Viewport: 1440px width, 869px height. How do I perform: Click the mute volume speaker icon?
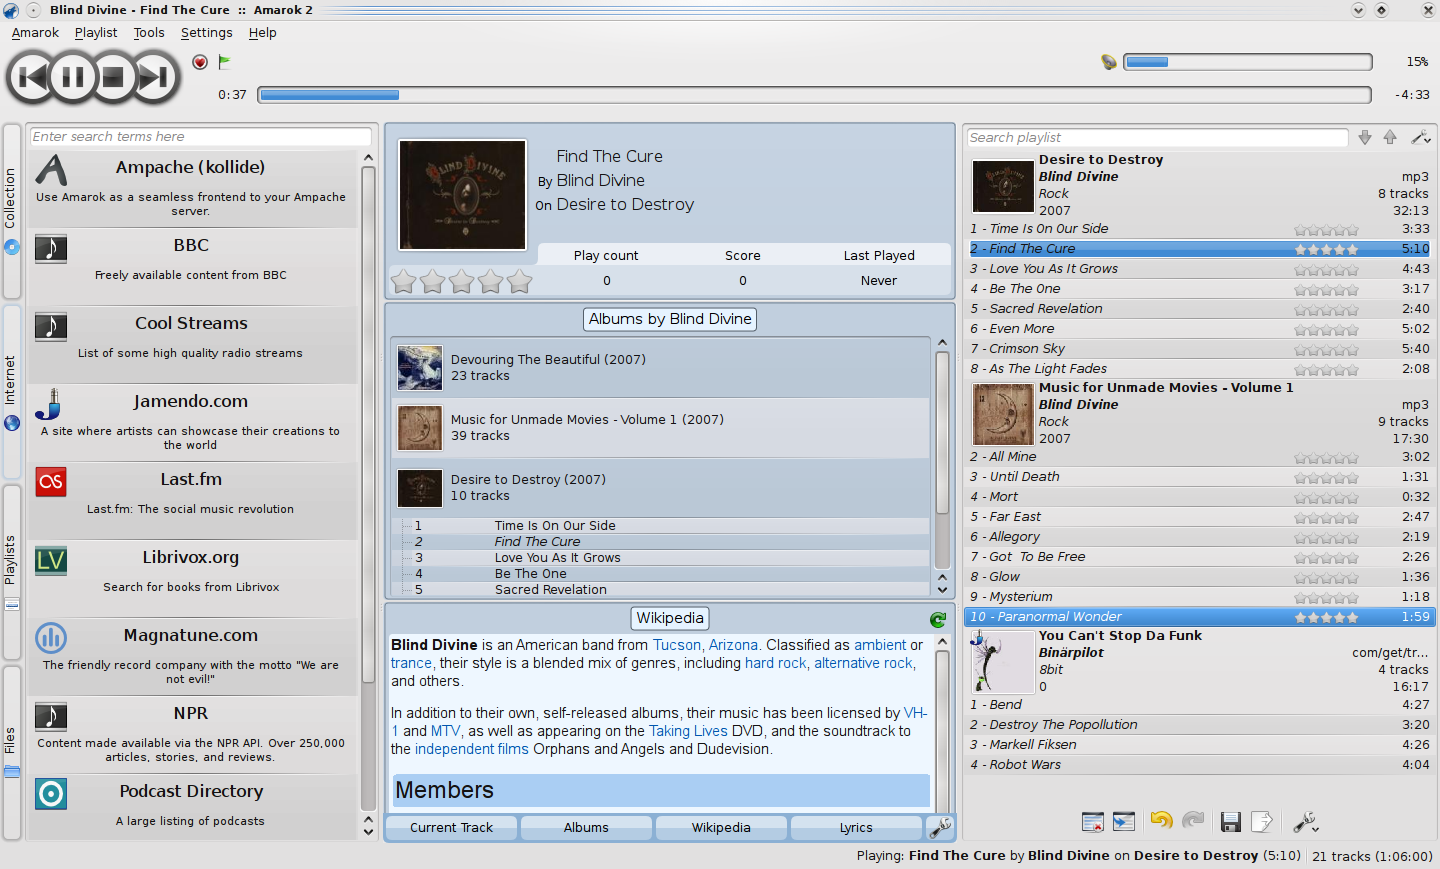pyautogui.click(x=1108, y=62)
